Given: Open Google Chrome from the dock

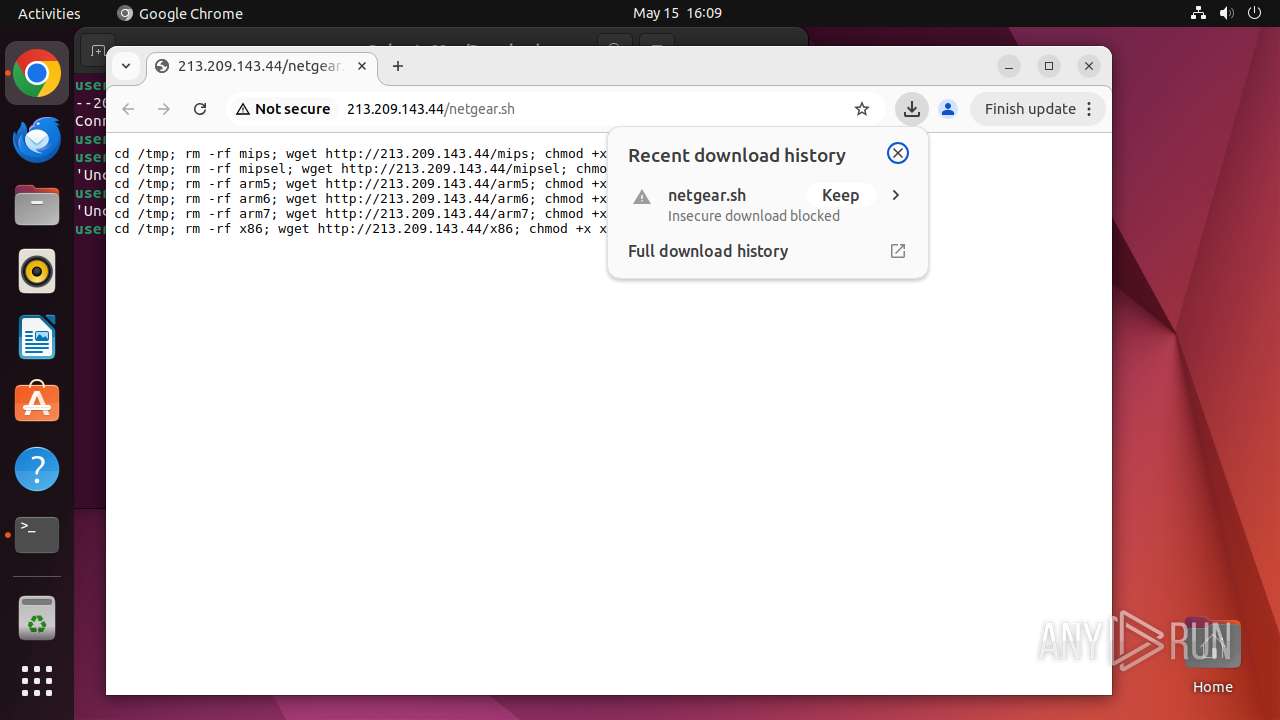Looking at the screenshot, I should point(37,74).
